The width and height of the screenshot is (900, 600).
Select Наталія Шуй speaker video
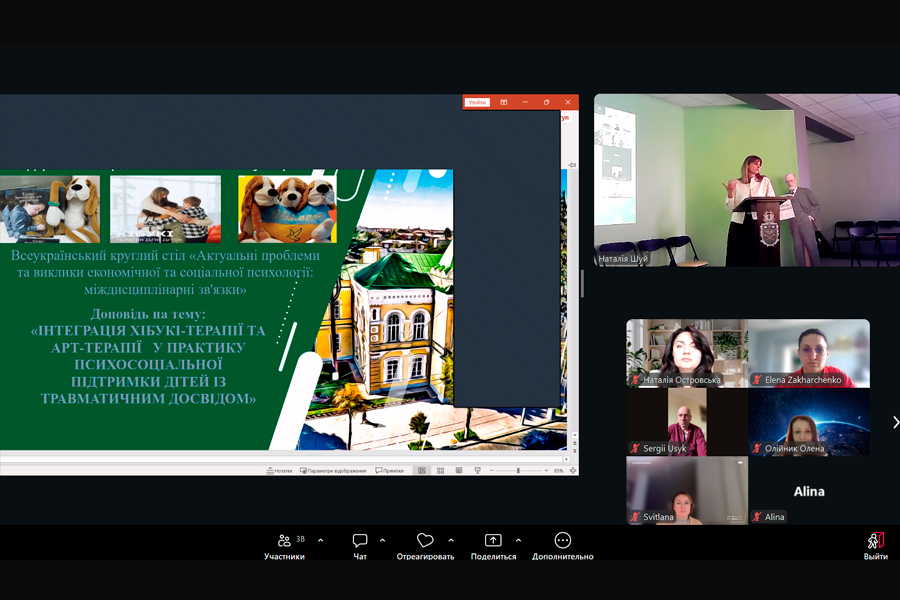[747, 180]
